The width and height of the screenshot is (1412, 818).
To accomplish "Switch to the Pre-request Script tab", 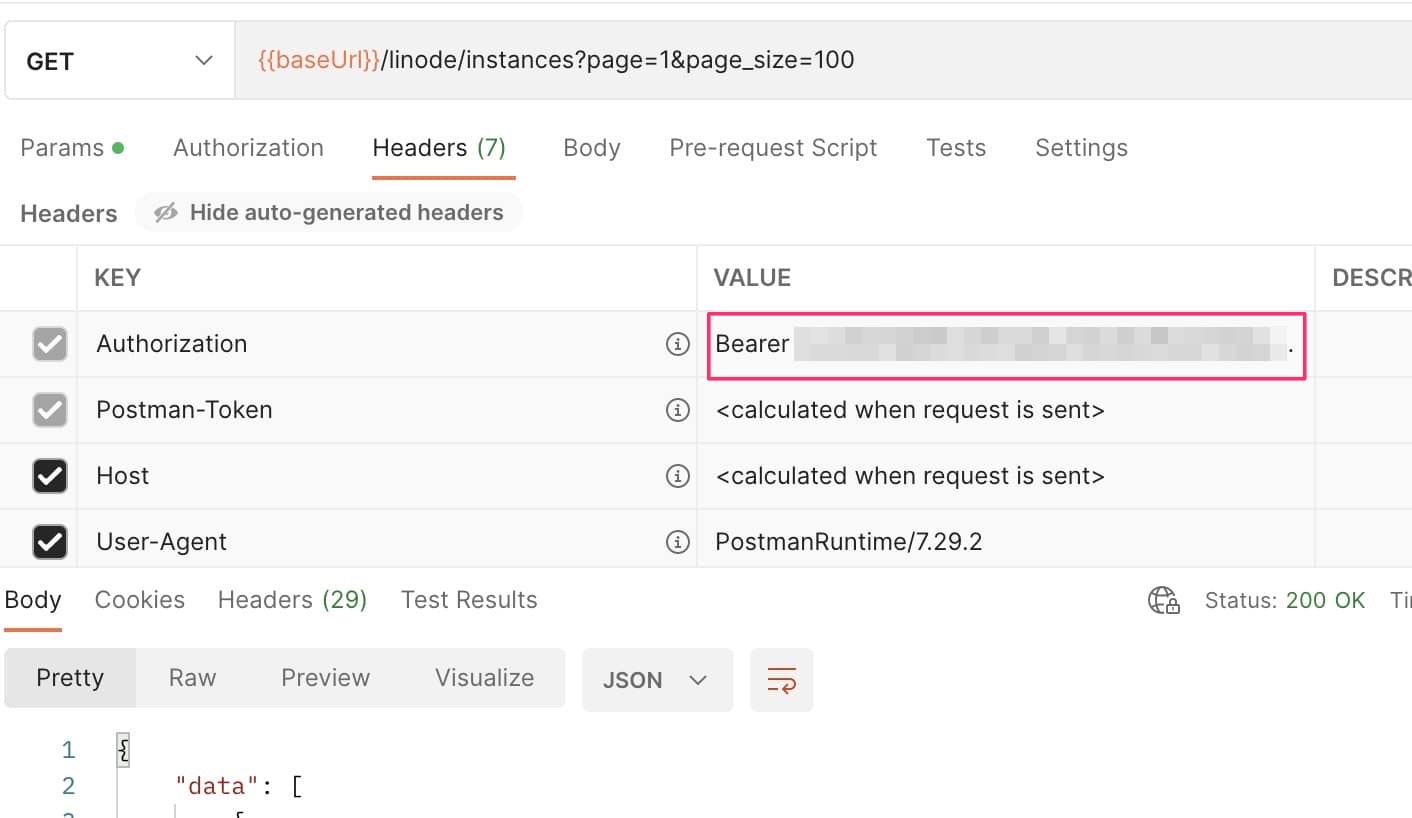I will [x=772, y=147].
